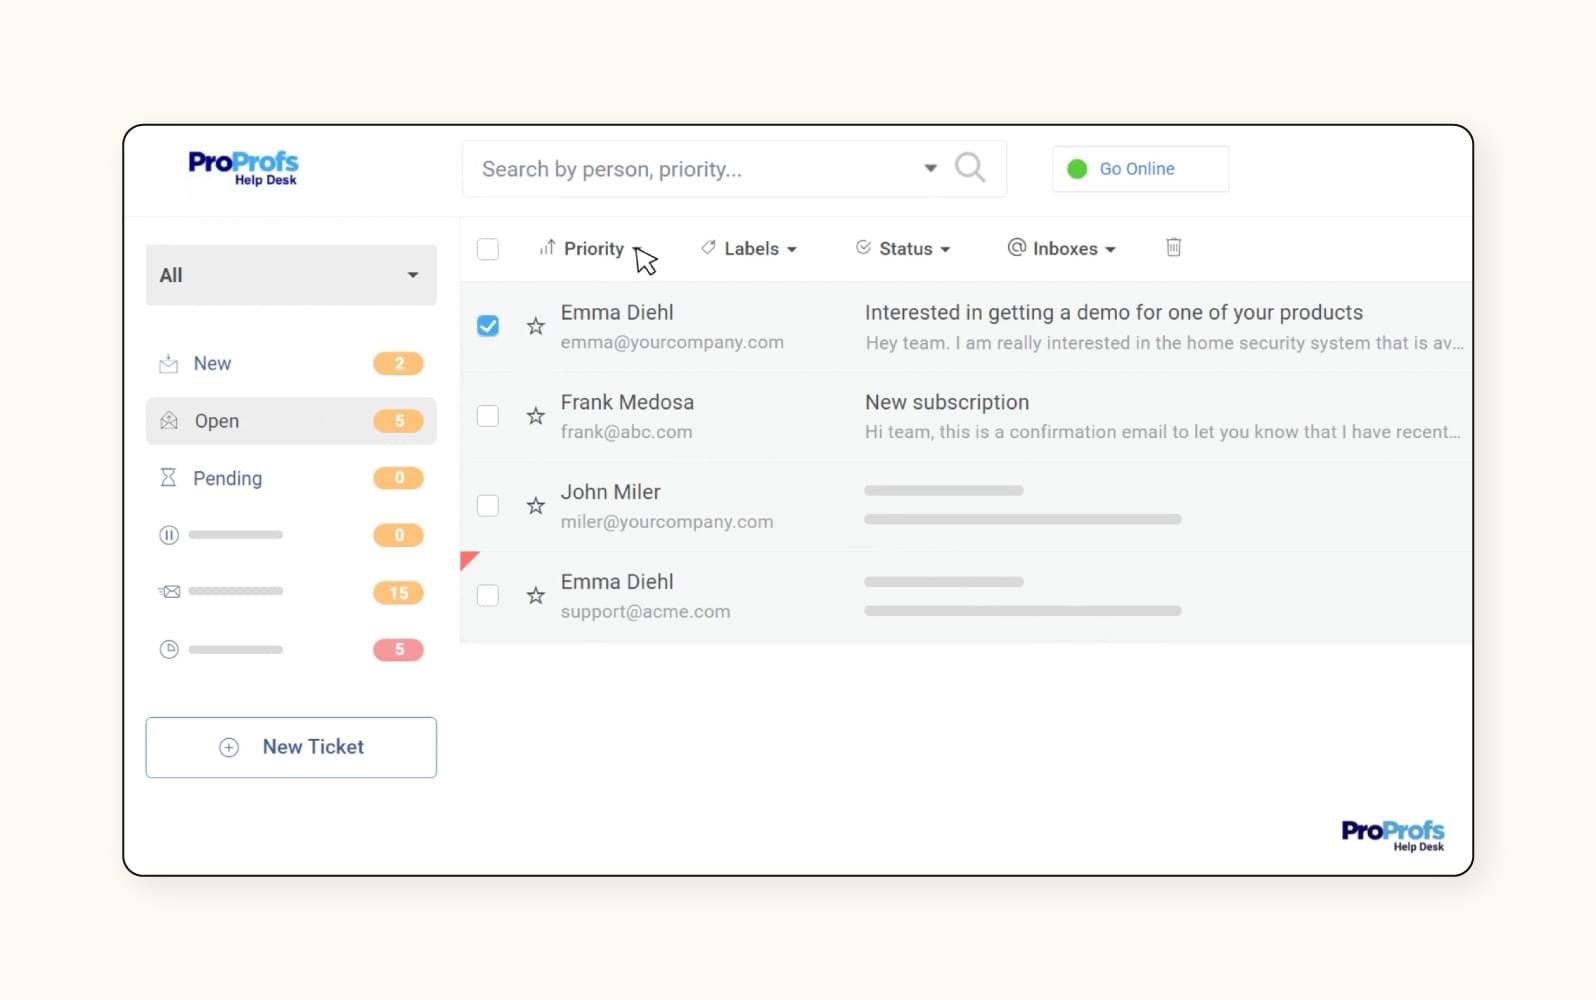Star the John Miler ticket
The image size is (1596, 1000).
(x=536, y=506)
